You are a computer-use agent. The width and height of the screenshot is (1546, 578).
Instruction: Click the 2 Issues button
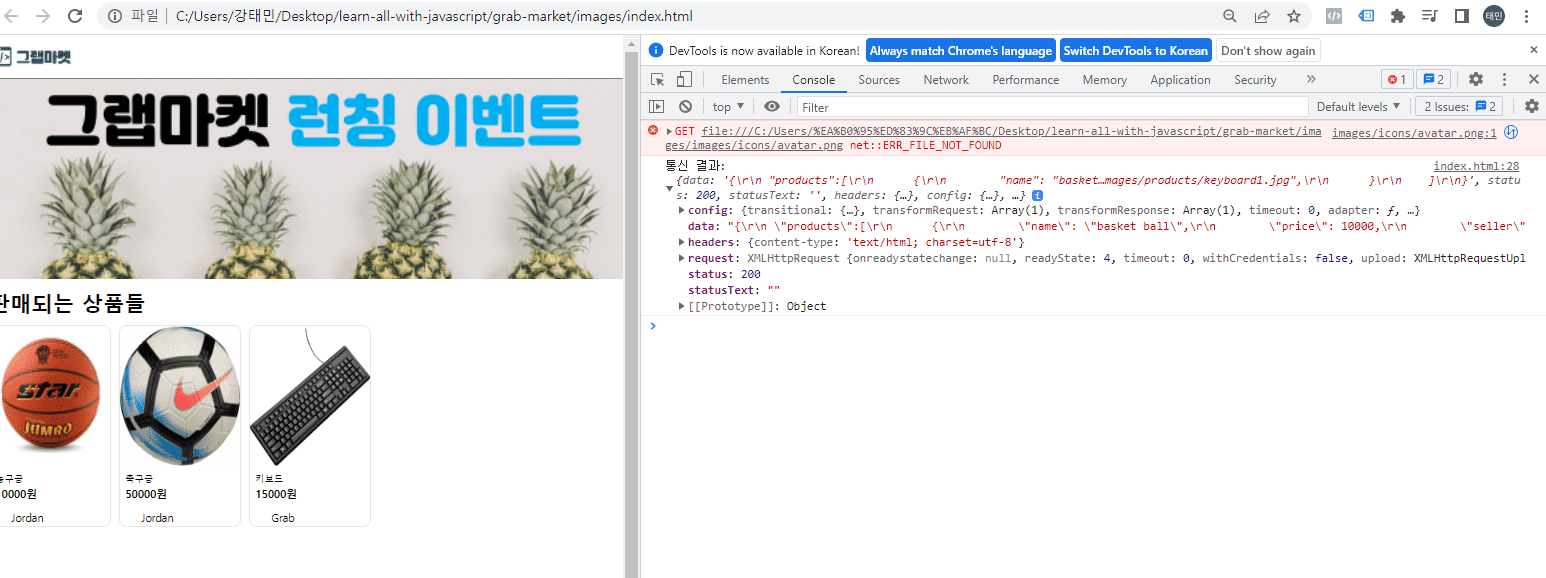[x=1460, y=106]
